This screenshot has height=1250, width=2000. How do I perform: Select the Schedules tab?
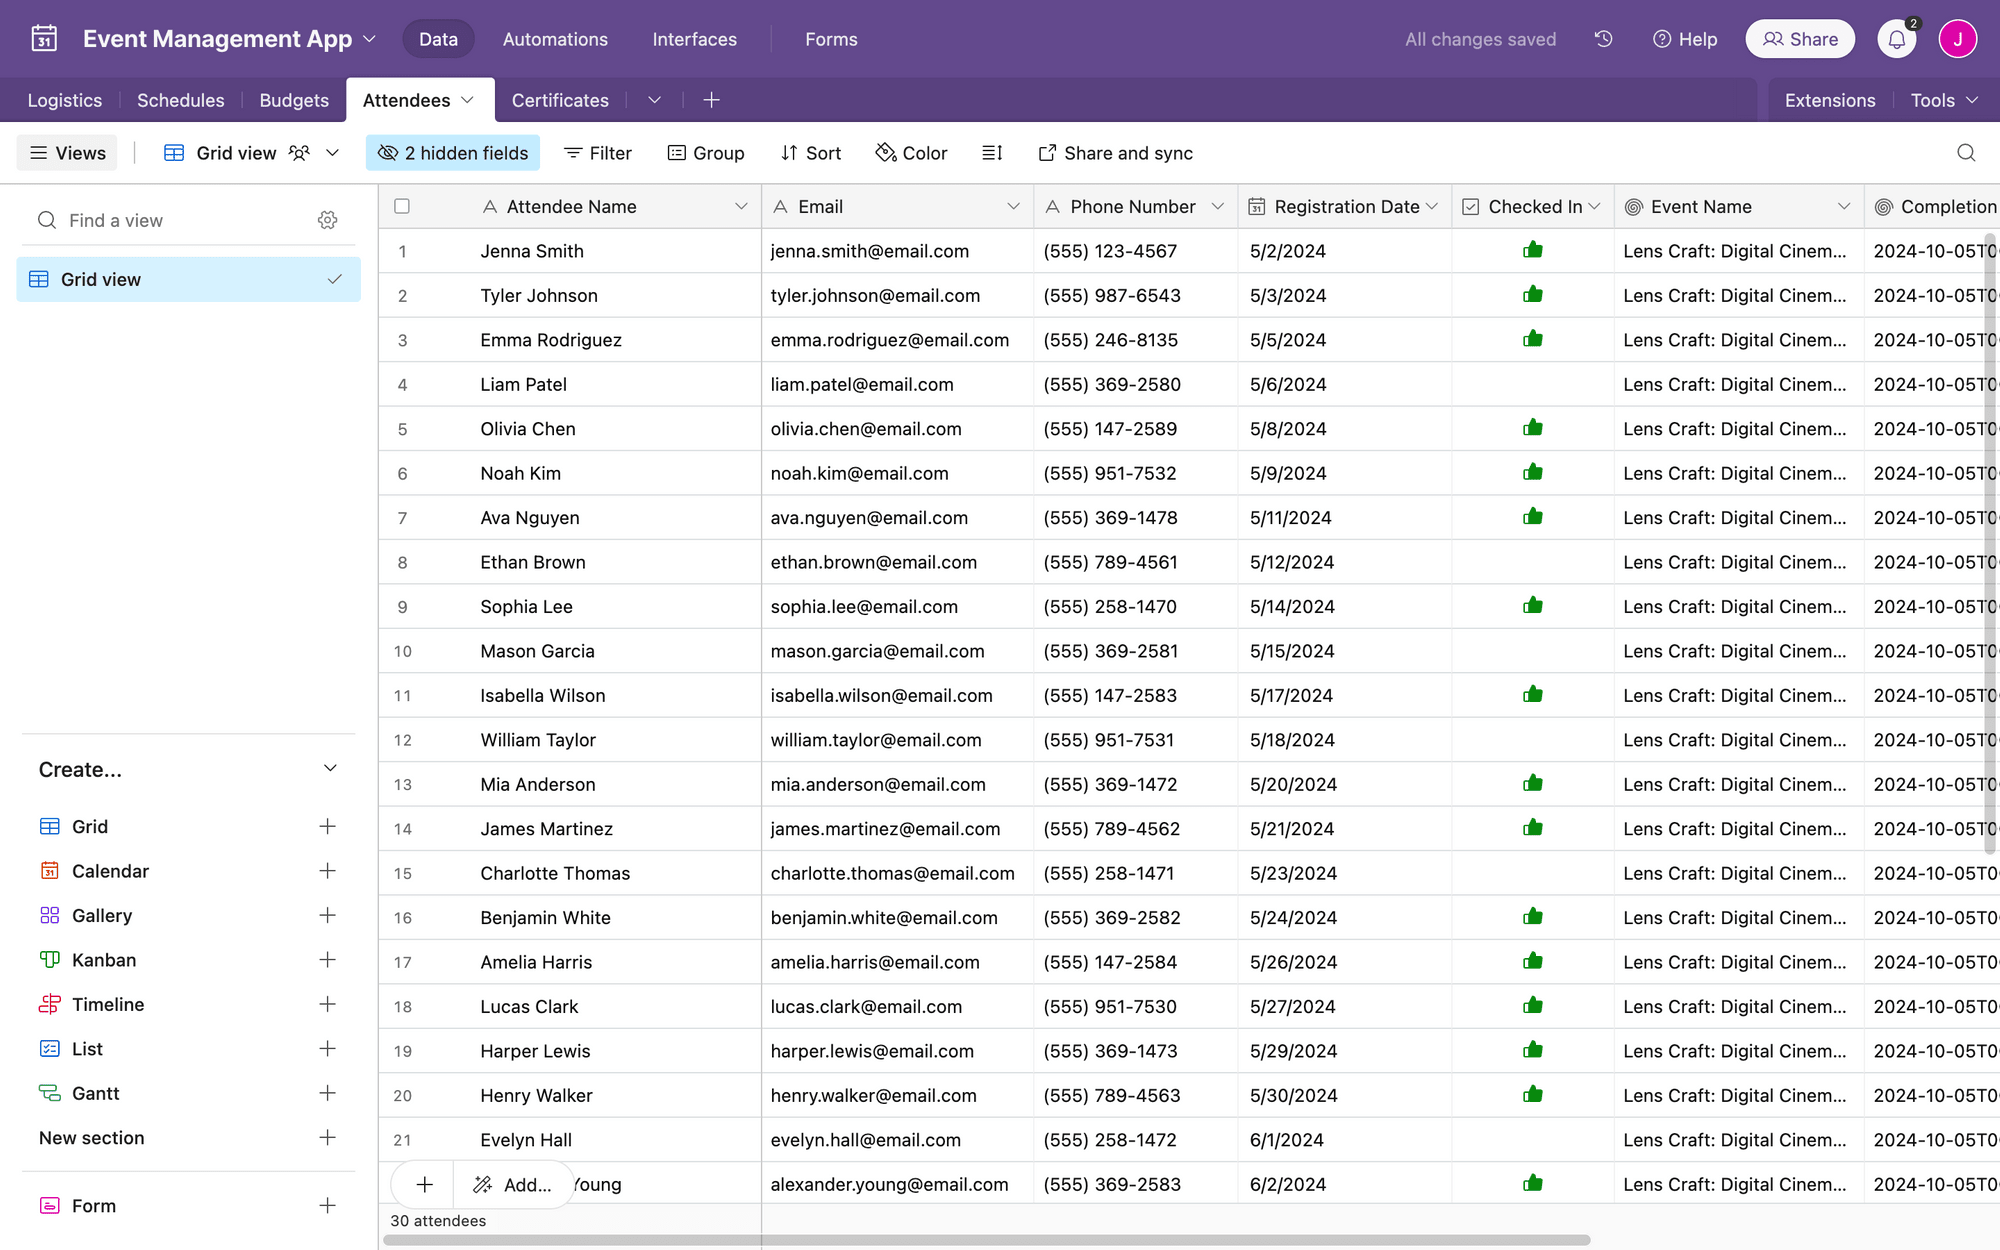181,99
